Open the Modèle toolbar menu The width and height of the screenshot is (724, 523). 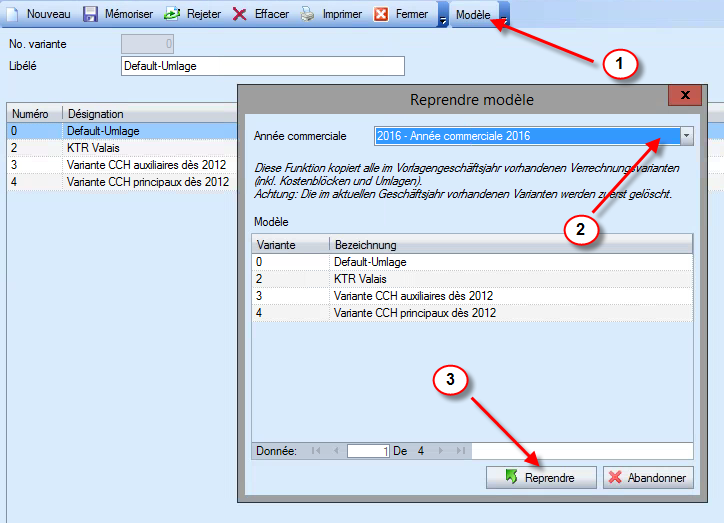(x=473, y=15)
